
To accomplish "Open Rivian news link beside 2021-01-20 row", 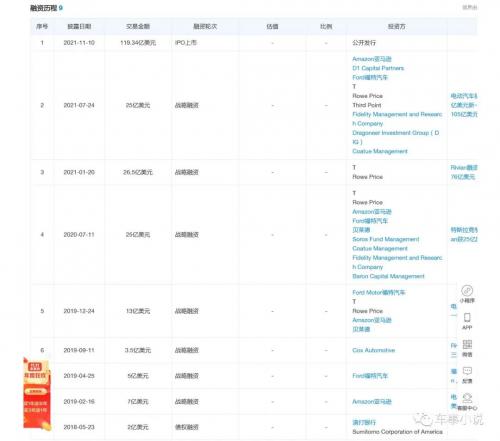I will pyautogui.click(x=464, y=172).
